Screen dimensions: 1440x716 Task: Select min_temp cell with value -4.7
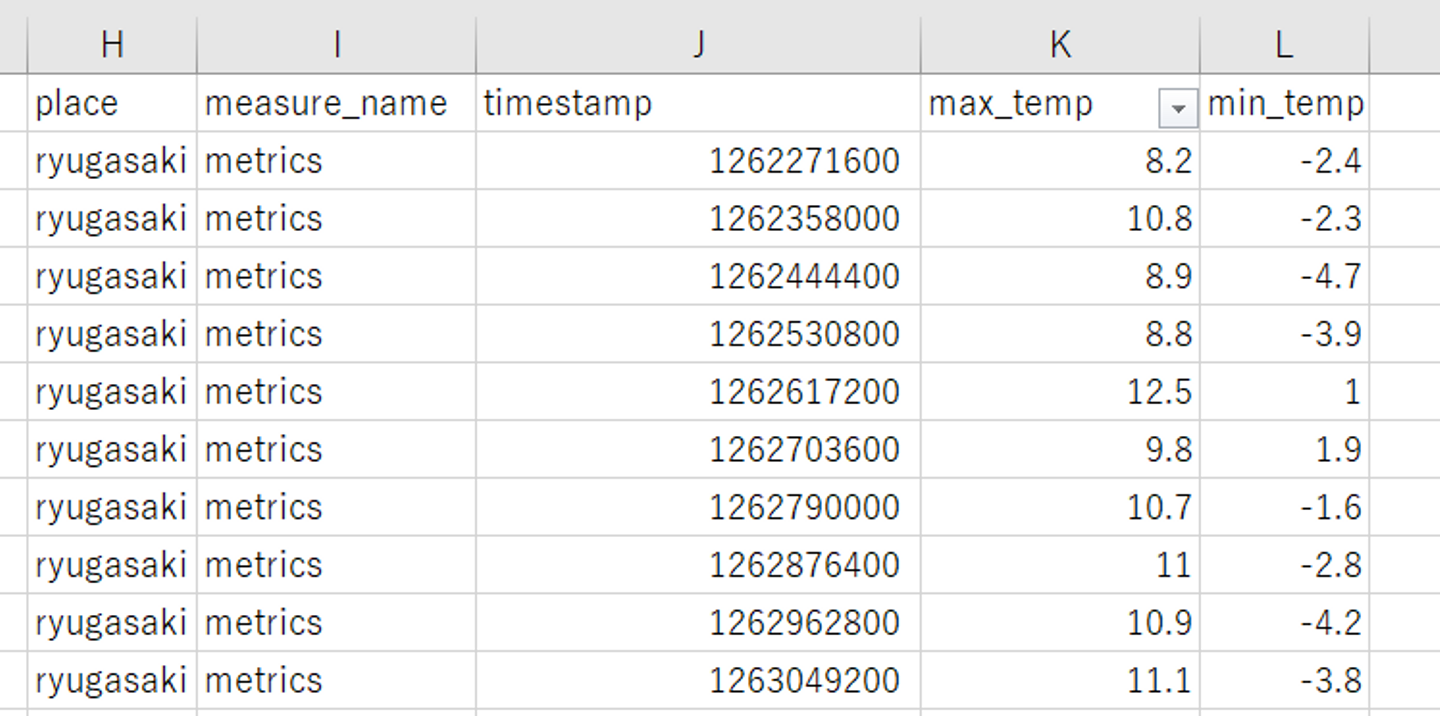(1284, 276)
